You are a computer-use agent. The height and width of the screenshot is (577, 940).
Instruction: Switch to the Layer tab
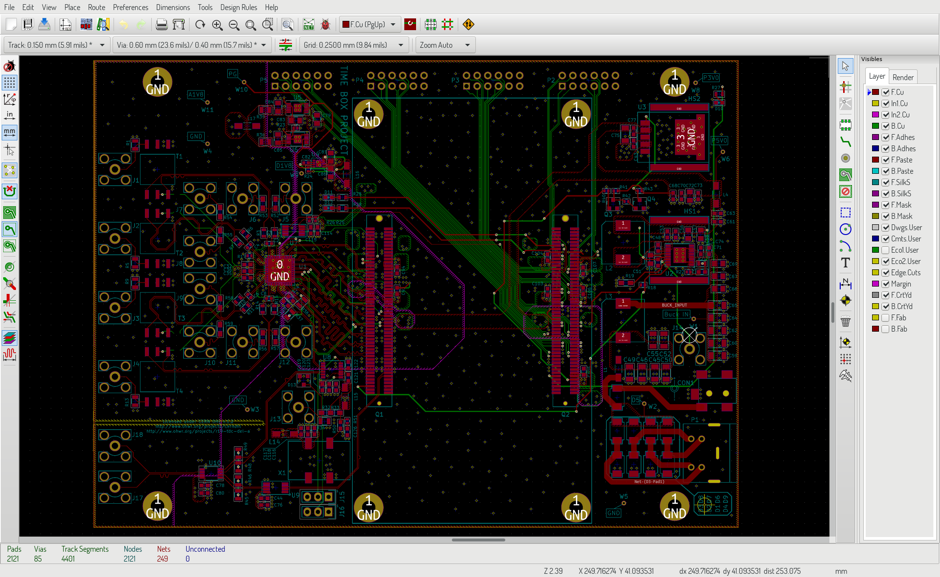tap(876, 76)
